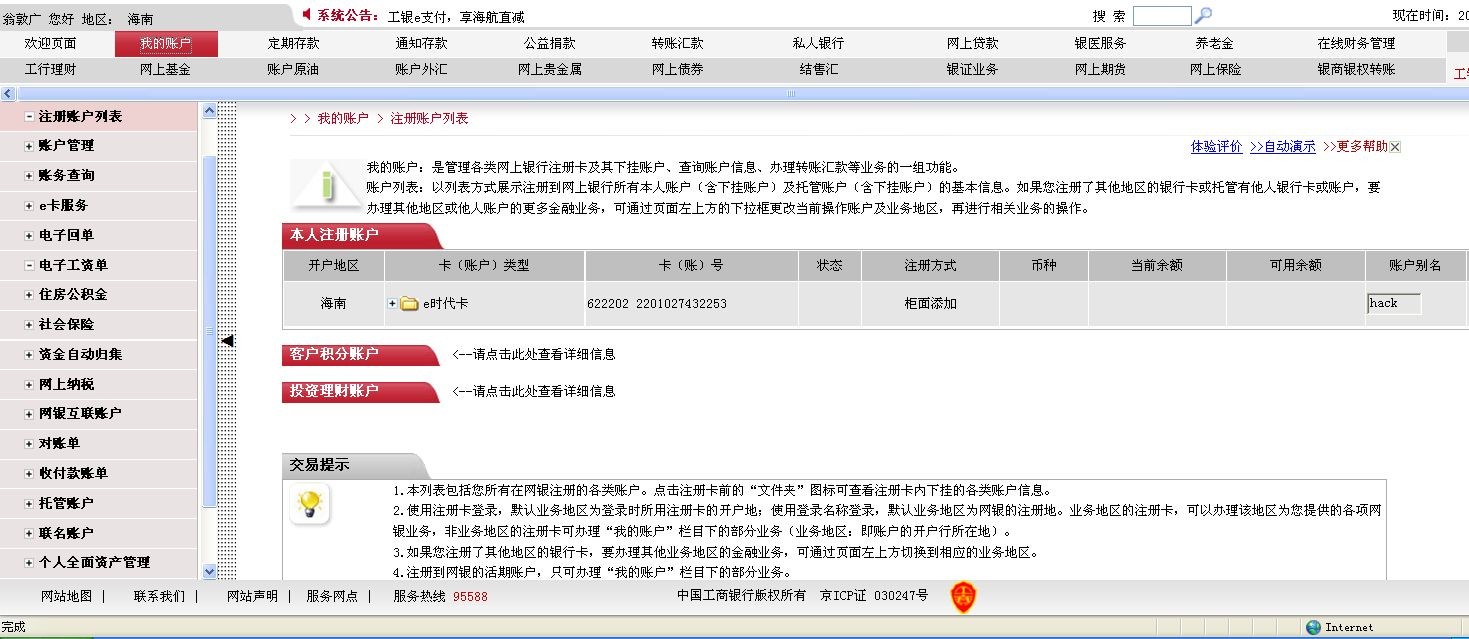Open 养老金 menu

point(1214,44)
